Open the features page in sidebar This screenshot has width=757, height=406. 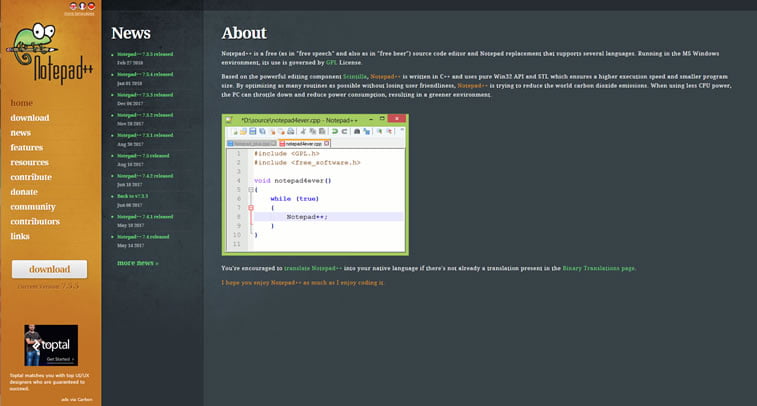click(x=27, y=147)
